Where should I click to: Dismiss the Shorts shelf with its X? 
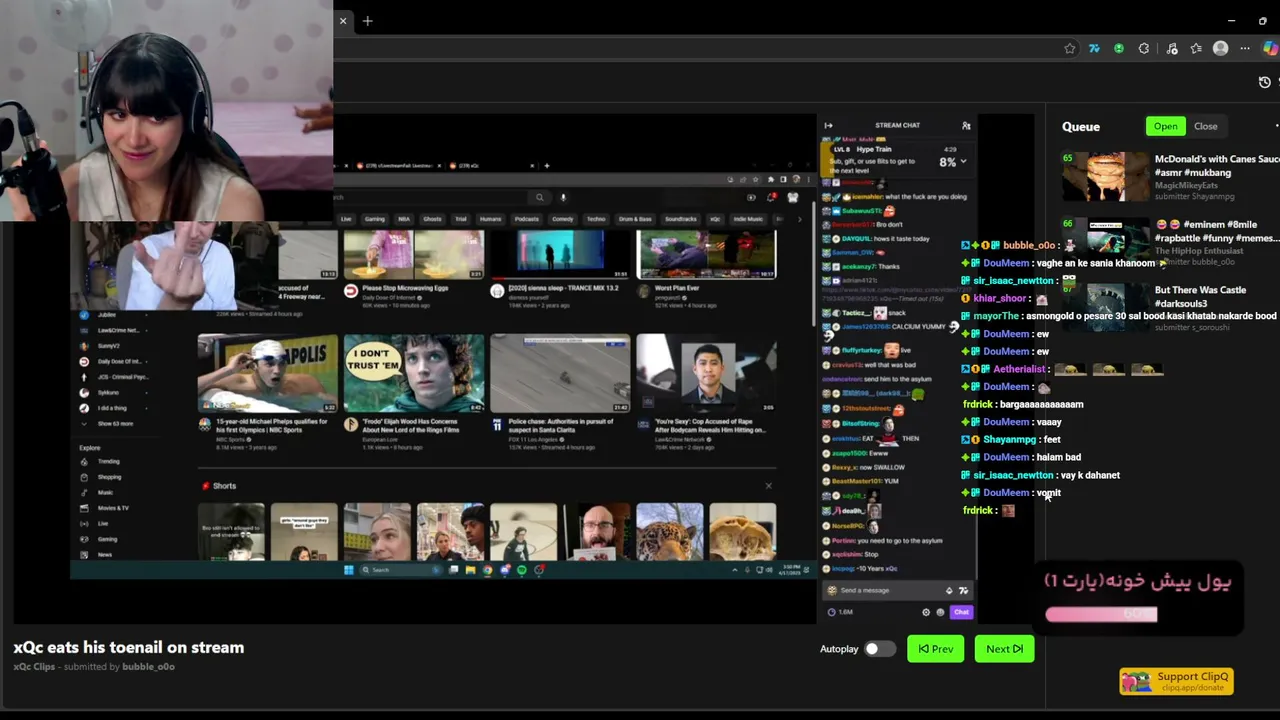[768, 486]
